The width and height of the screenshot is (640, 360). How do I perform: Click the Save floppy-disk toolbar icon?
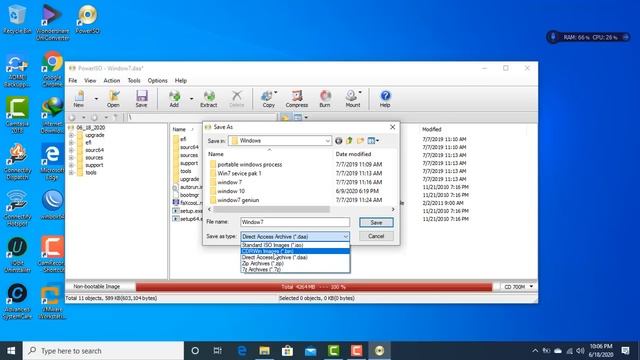141,99
